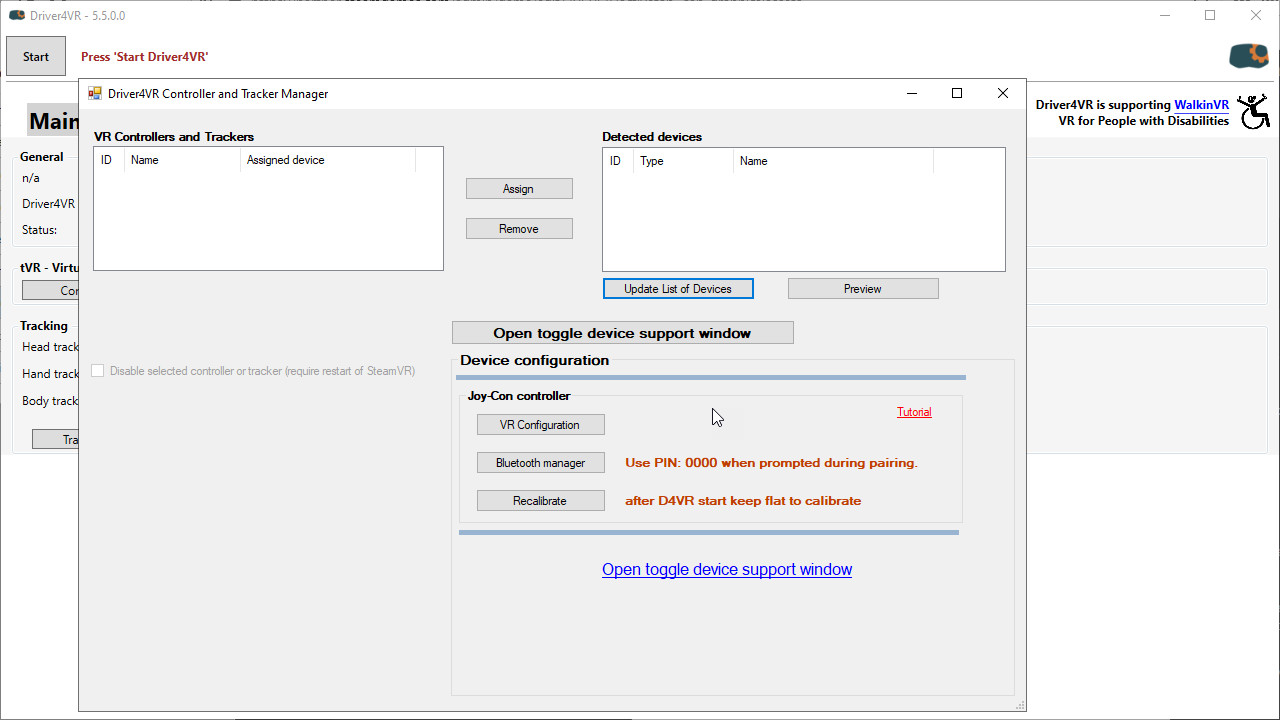Recalibrate the Joy-Con controller
The image size is (1280, 720).
tap(540, 500)
